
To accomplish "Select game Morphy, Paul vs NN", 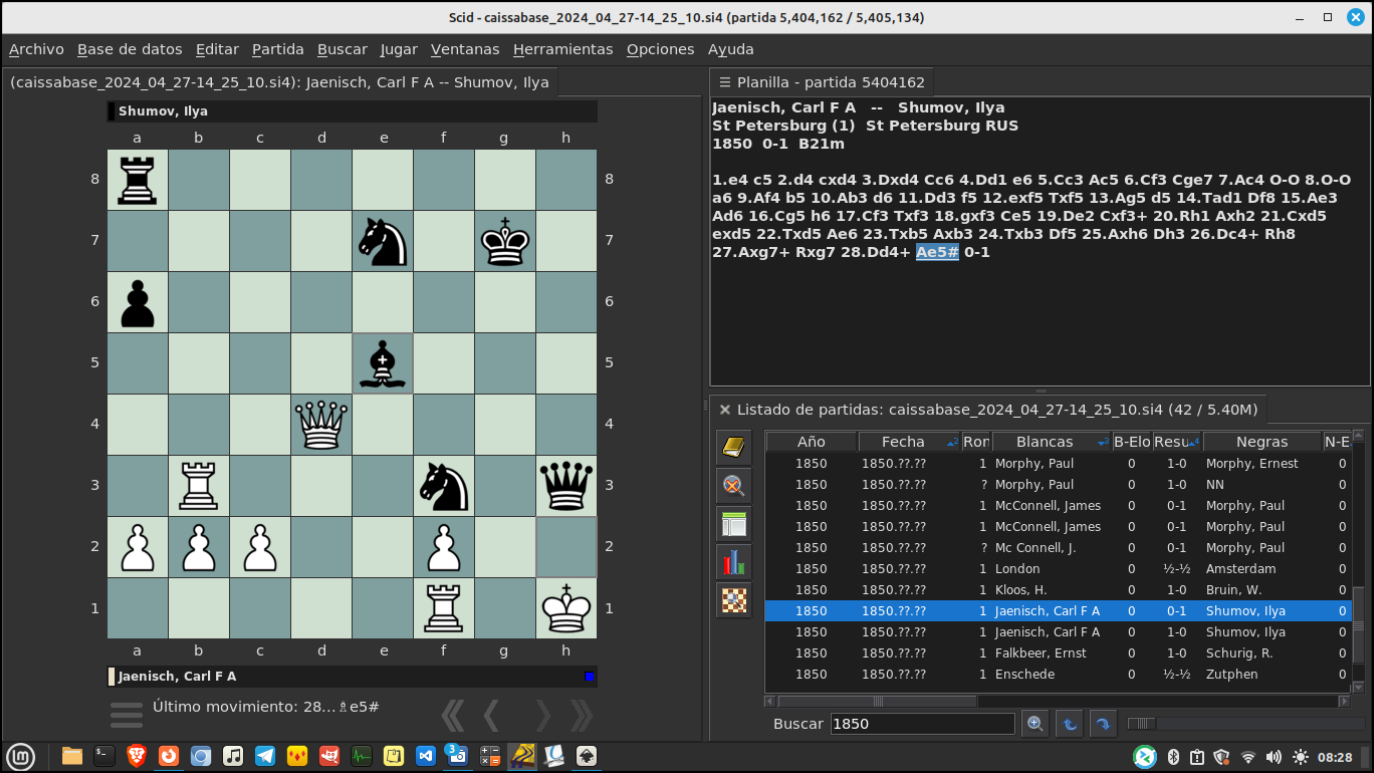I will [1058, 485].
